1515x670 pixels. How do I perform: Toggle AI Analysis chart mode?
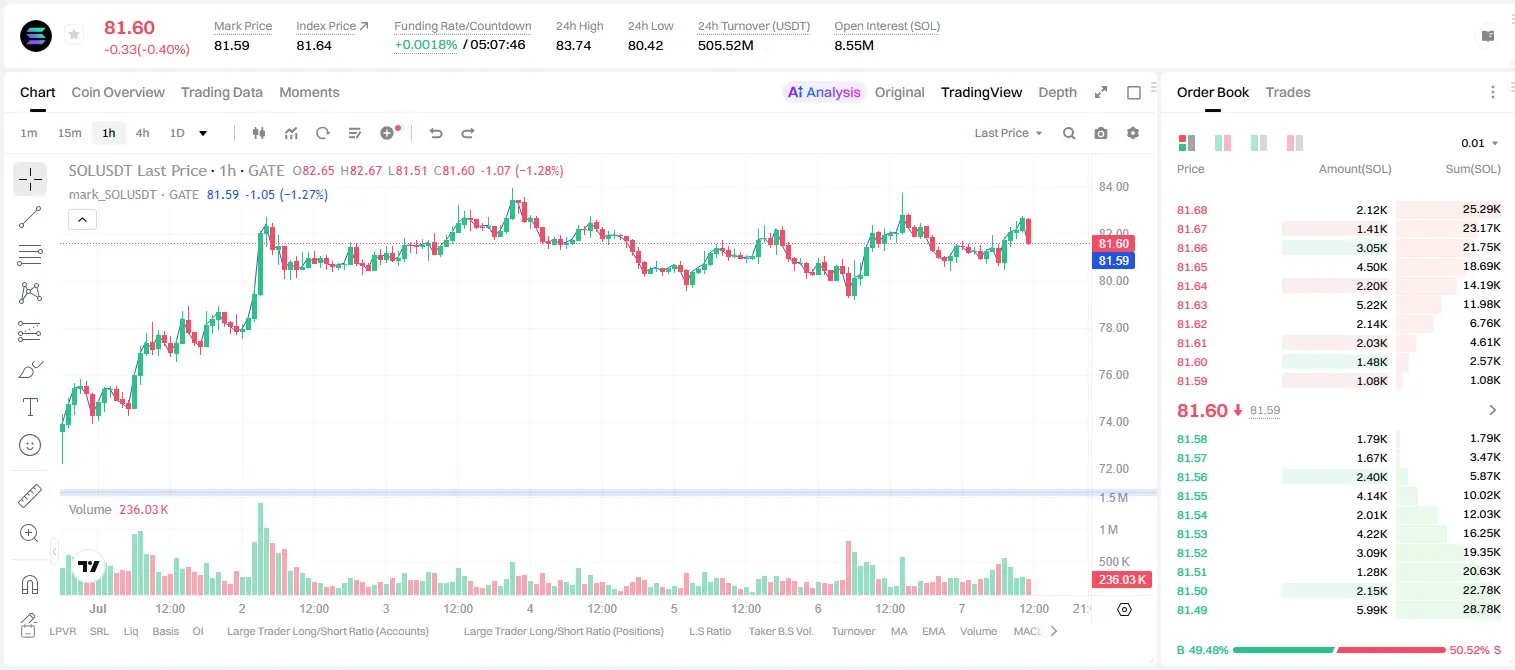(x=824, y=92)
